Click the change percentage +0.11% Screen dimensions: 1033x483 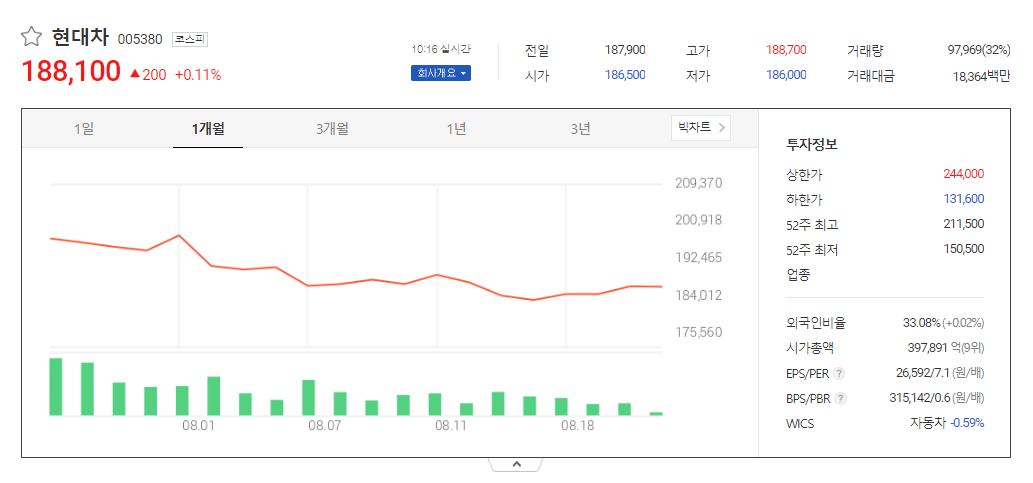point(198,75)
